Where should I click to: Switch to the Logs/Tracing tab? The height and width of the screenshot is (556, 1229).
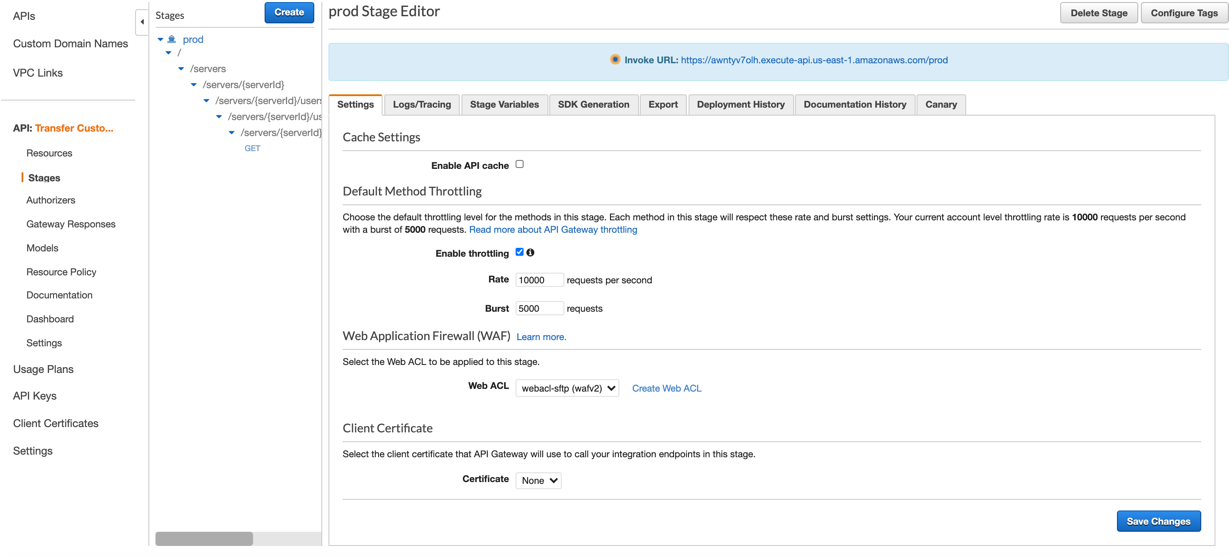click(422, 104)
